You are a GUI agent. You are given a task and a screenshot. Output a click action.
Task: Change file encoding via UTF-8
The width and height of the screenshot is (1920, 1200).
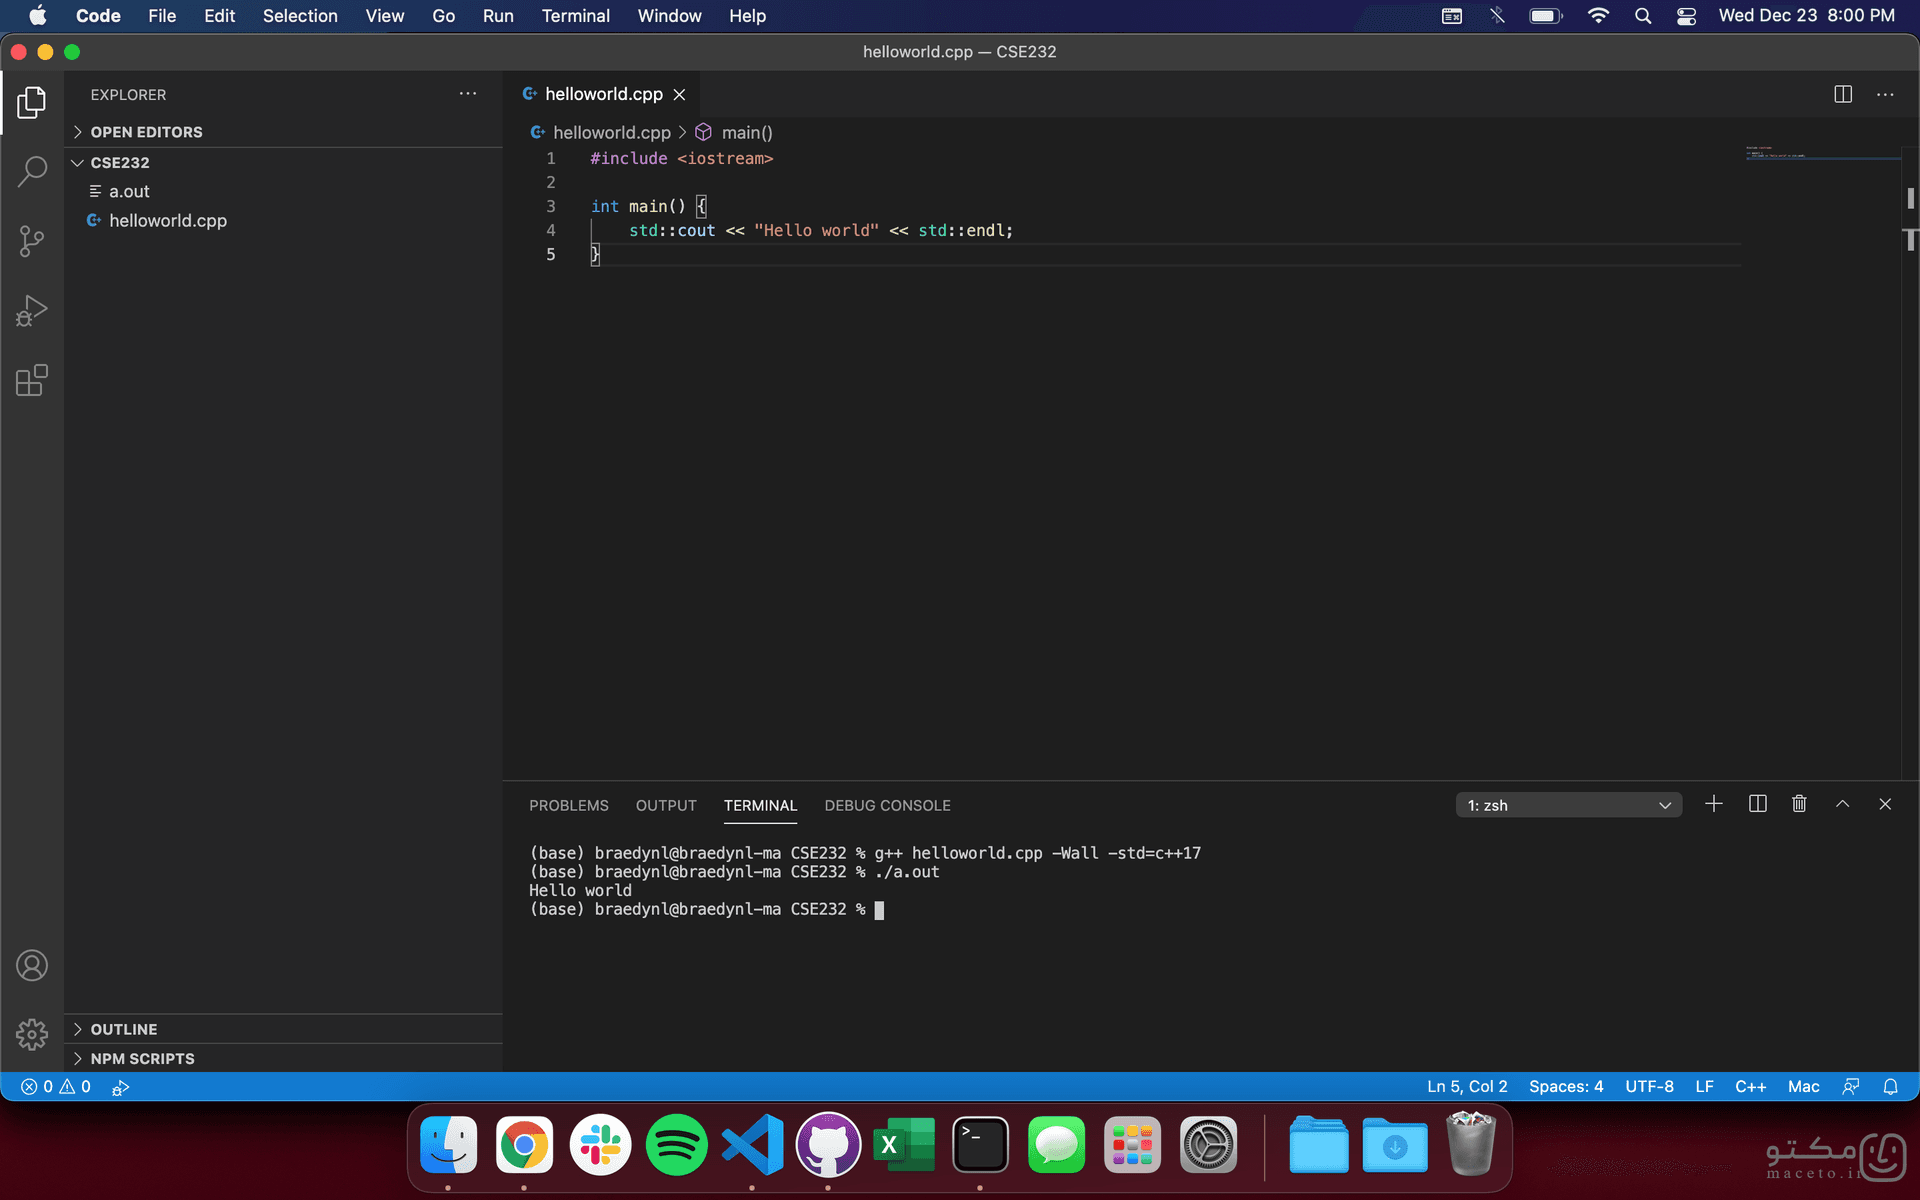[x=1649, y=1087]
